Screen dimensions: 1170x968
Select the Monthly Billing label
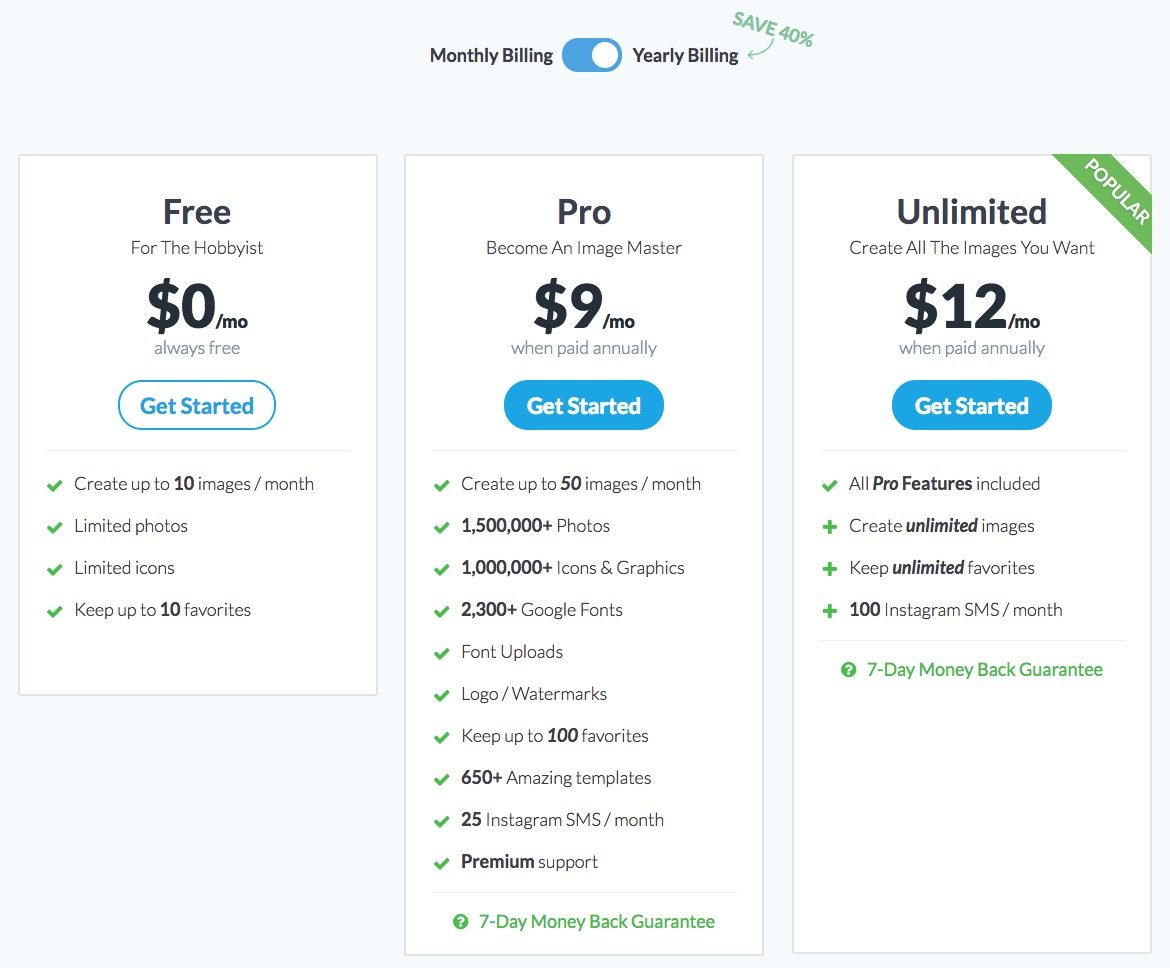[x=491, y=56]
